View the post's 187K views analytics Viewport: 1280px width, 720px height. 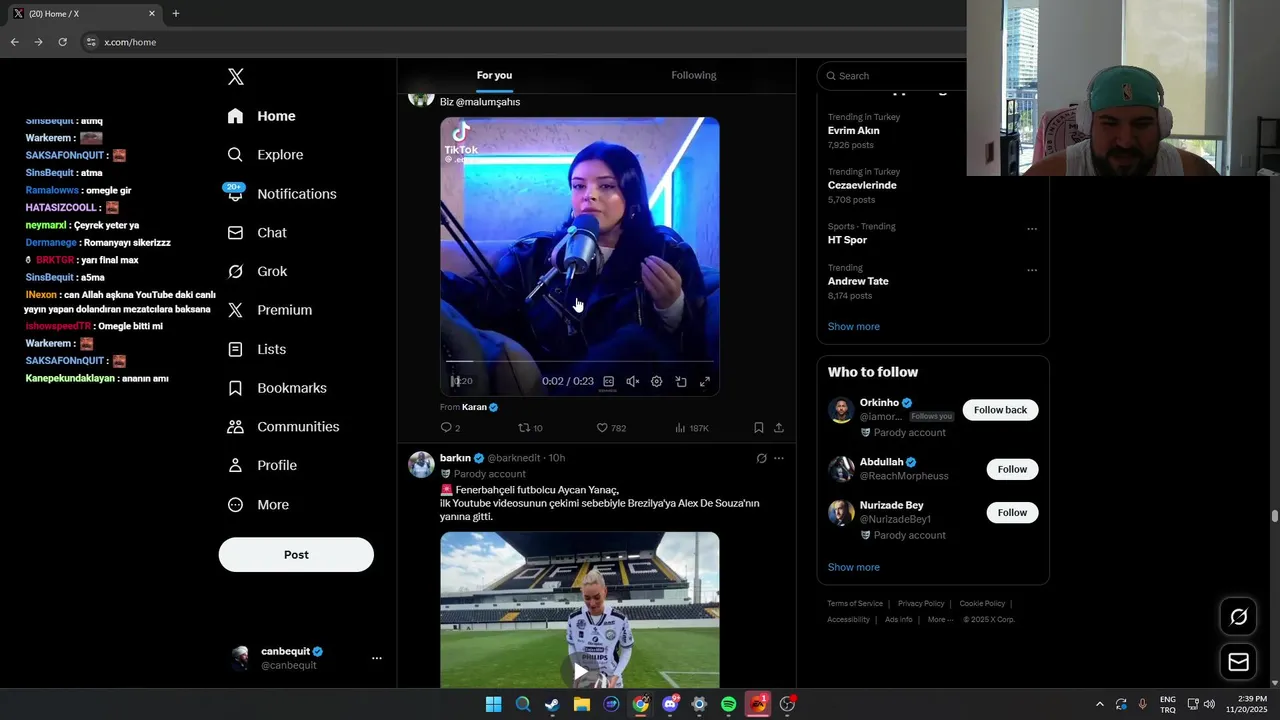[x=691, y=428]
